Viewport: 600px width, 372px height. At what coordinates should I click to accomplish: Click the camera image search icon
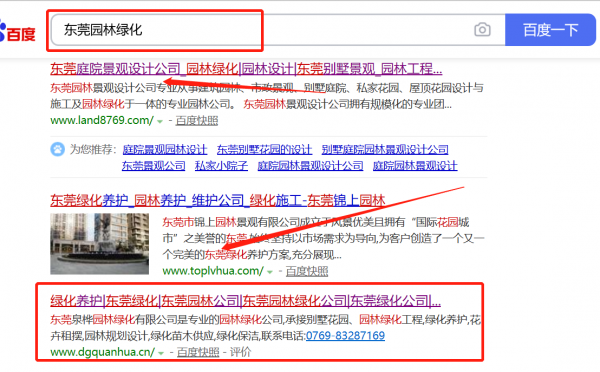pyautogui.click(x=482, y=29)
